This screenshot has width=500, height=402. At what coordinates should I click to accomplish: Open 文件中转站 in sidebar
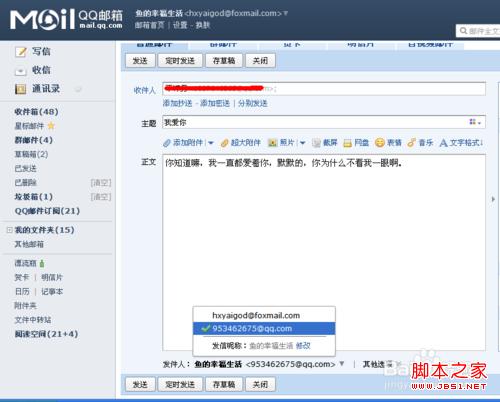(33, 320)
